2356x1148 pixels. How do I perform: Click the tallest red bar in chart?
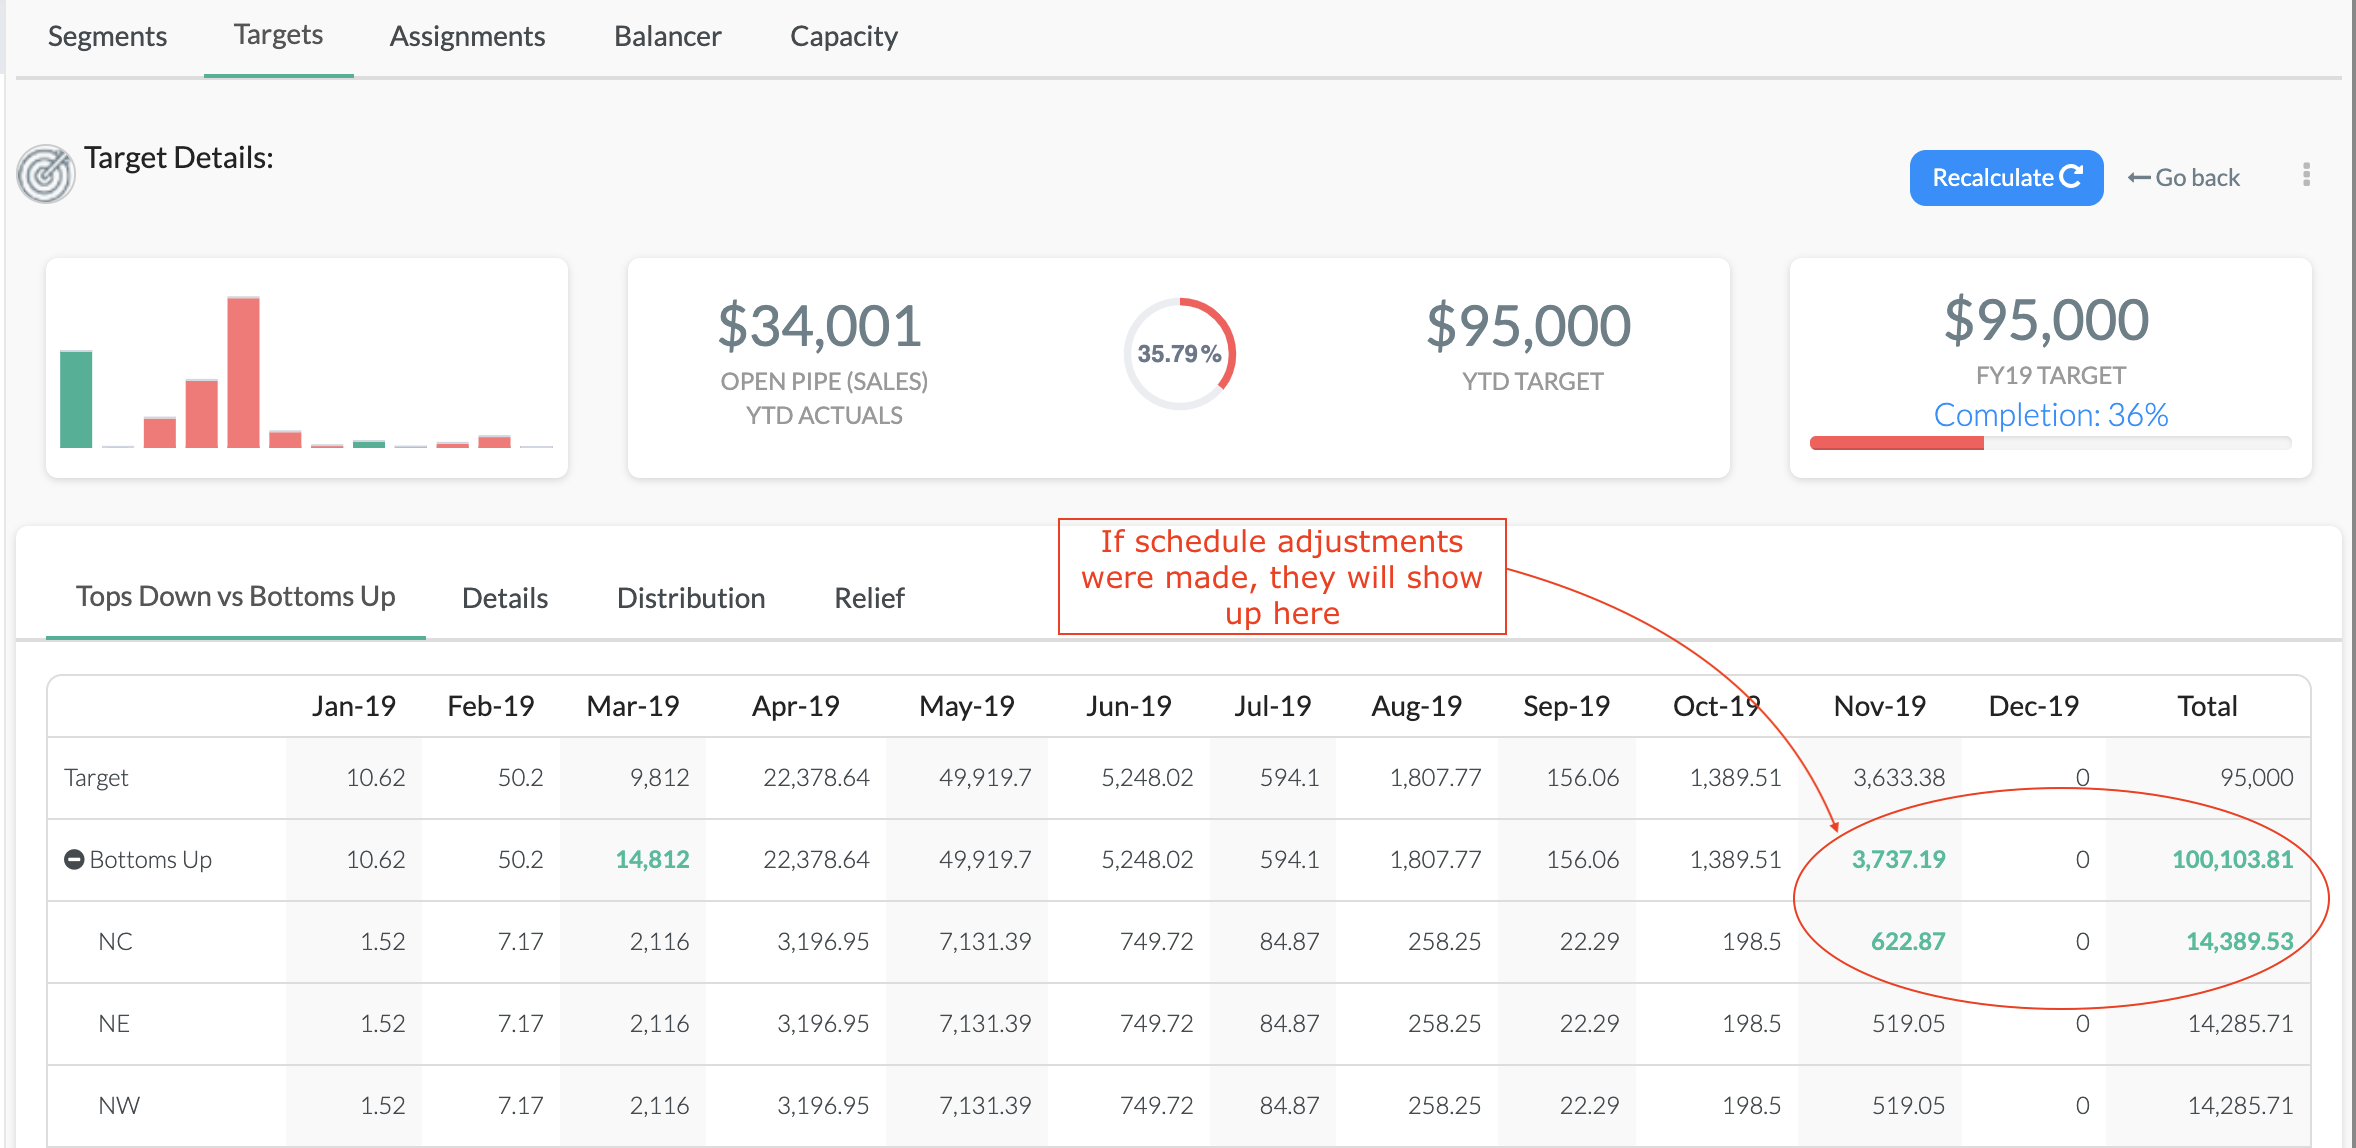click(x=243, y=372)
